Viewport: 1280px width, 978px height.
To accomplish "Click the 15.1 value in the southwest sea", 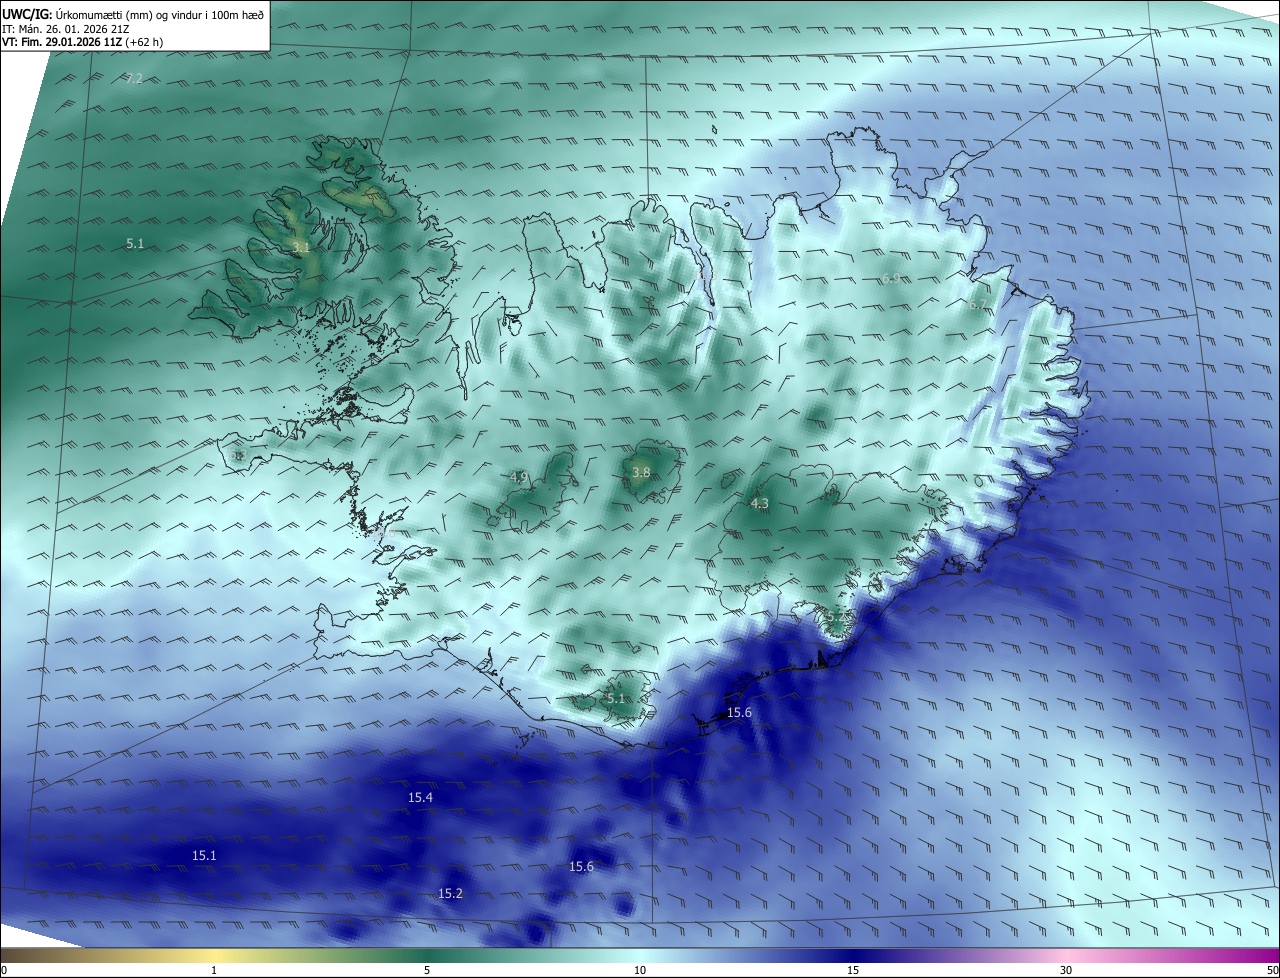I will tap(204, 855).
